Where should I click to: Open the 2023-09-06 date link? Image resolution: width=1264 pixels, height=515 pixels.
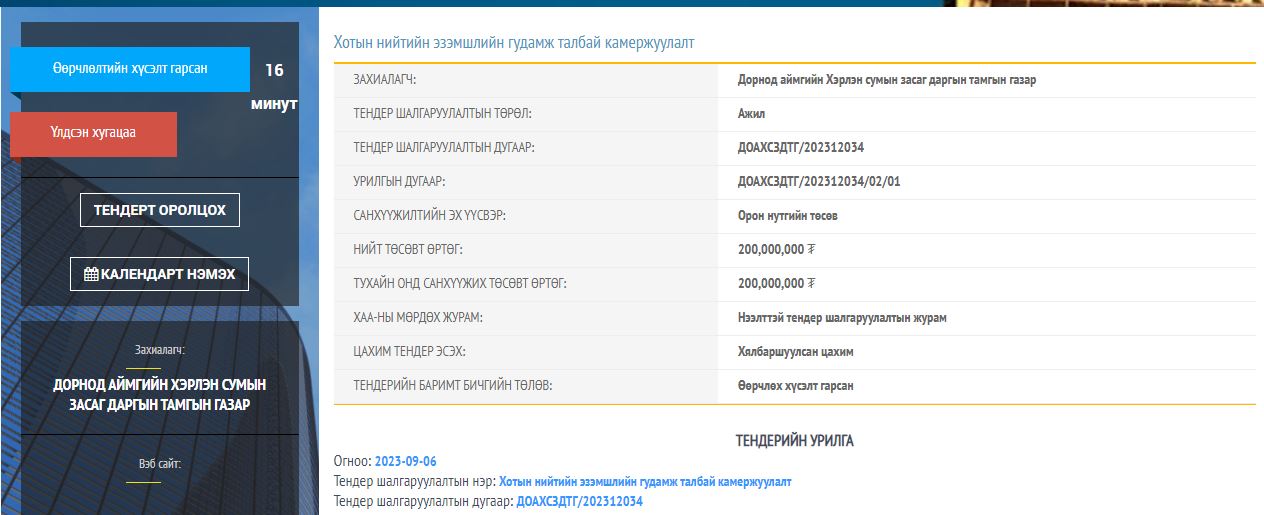pos(405,461)
